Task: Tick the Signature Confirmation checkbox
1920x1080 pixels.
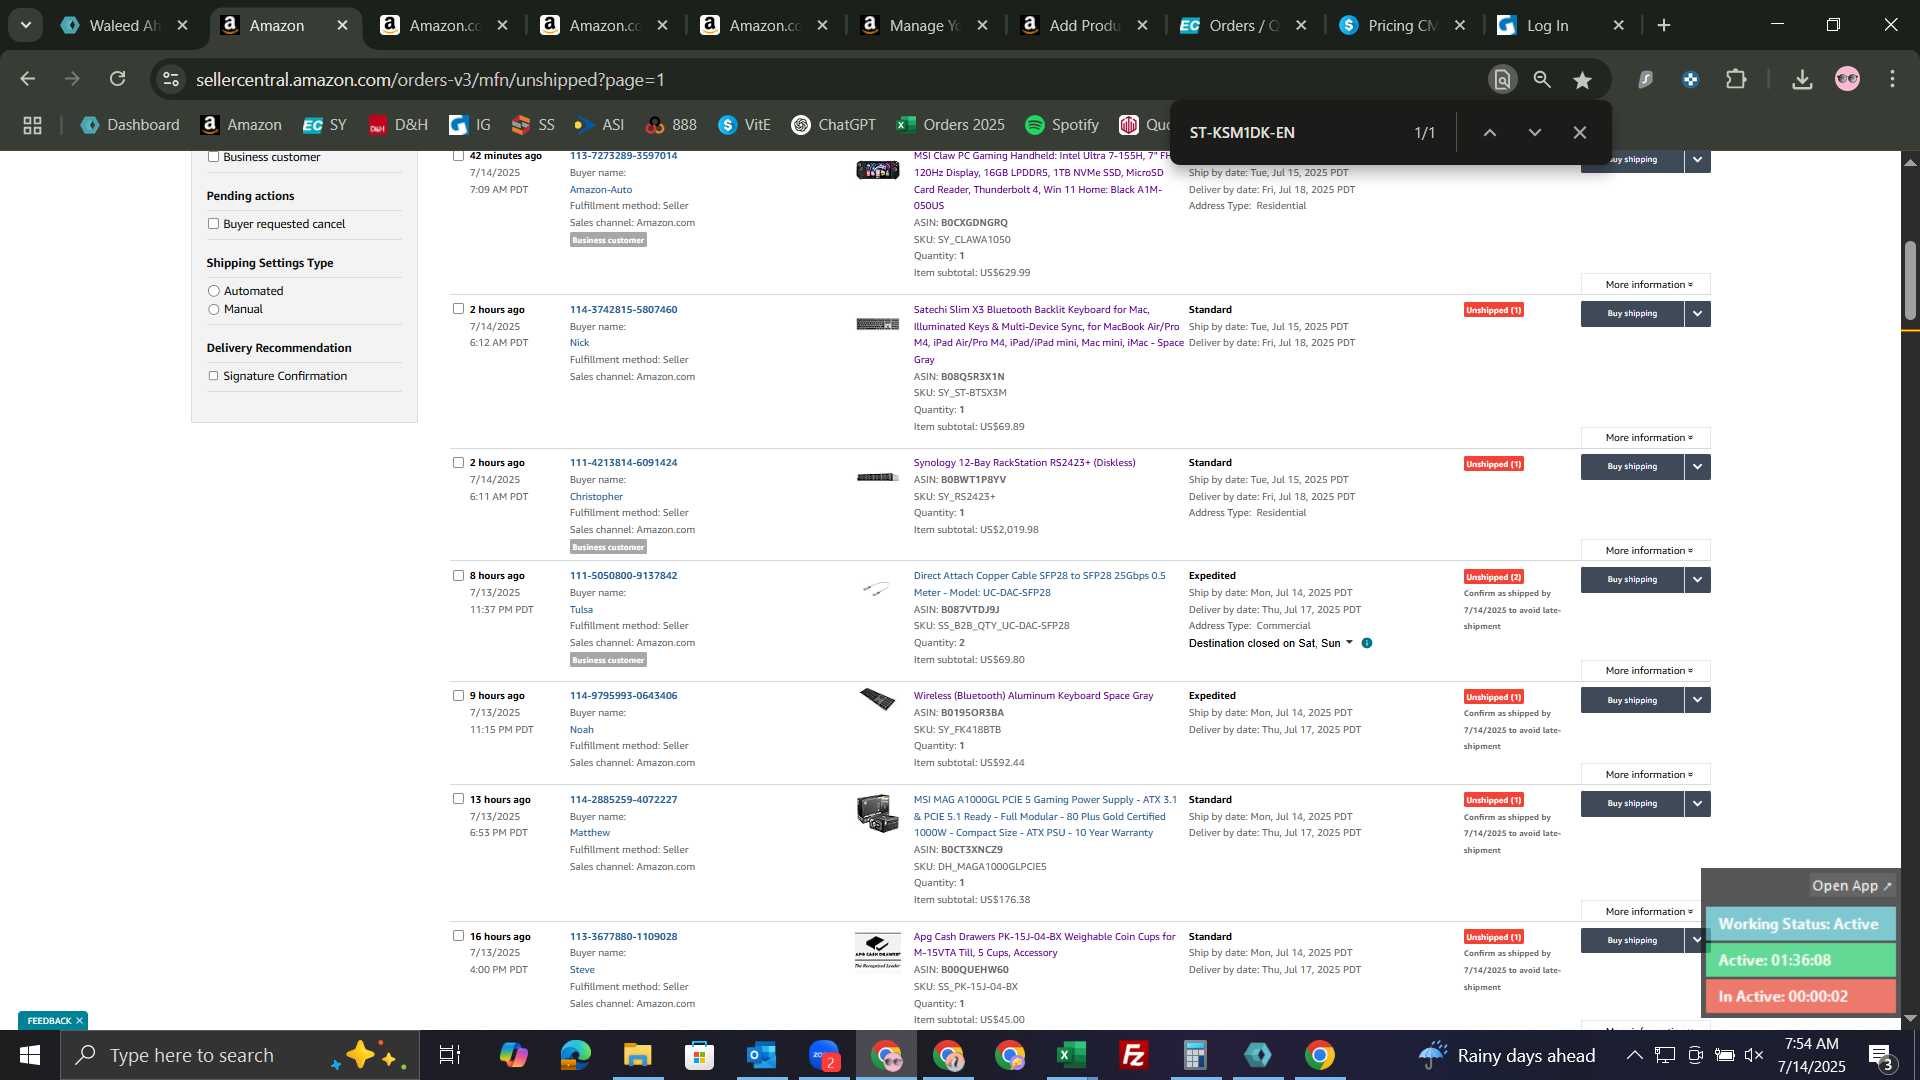Action: pos(213,376)
